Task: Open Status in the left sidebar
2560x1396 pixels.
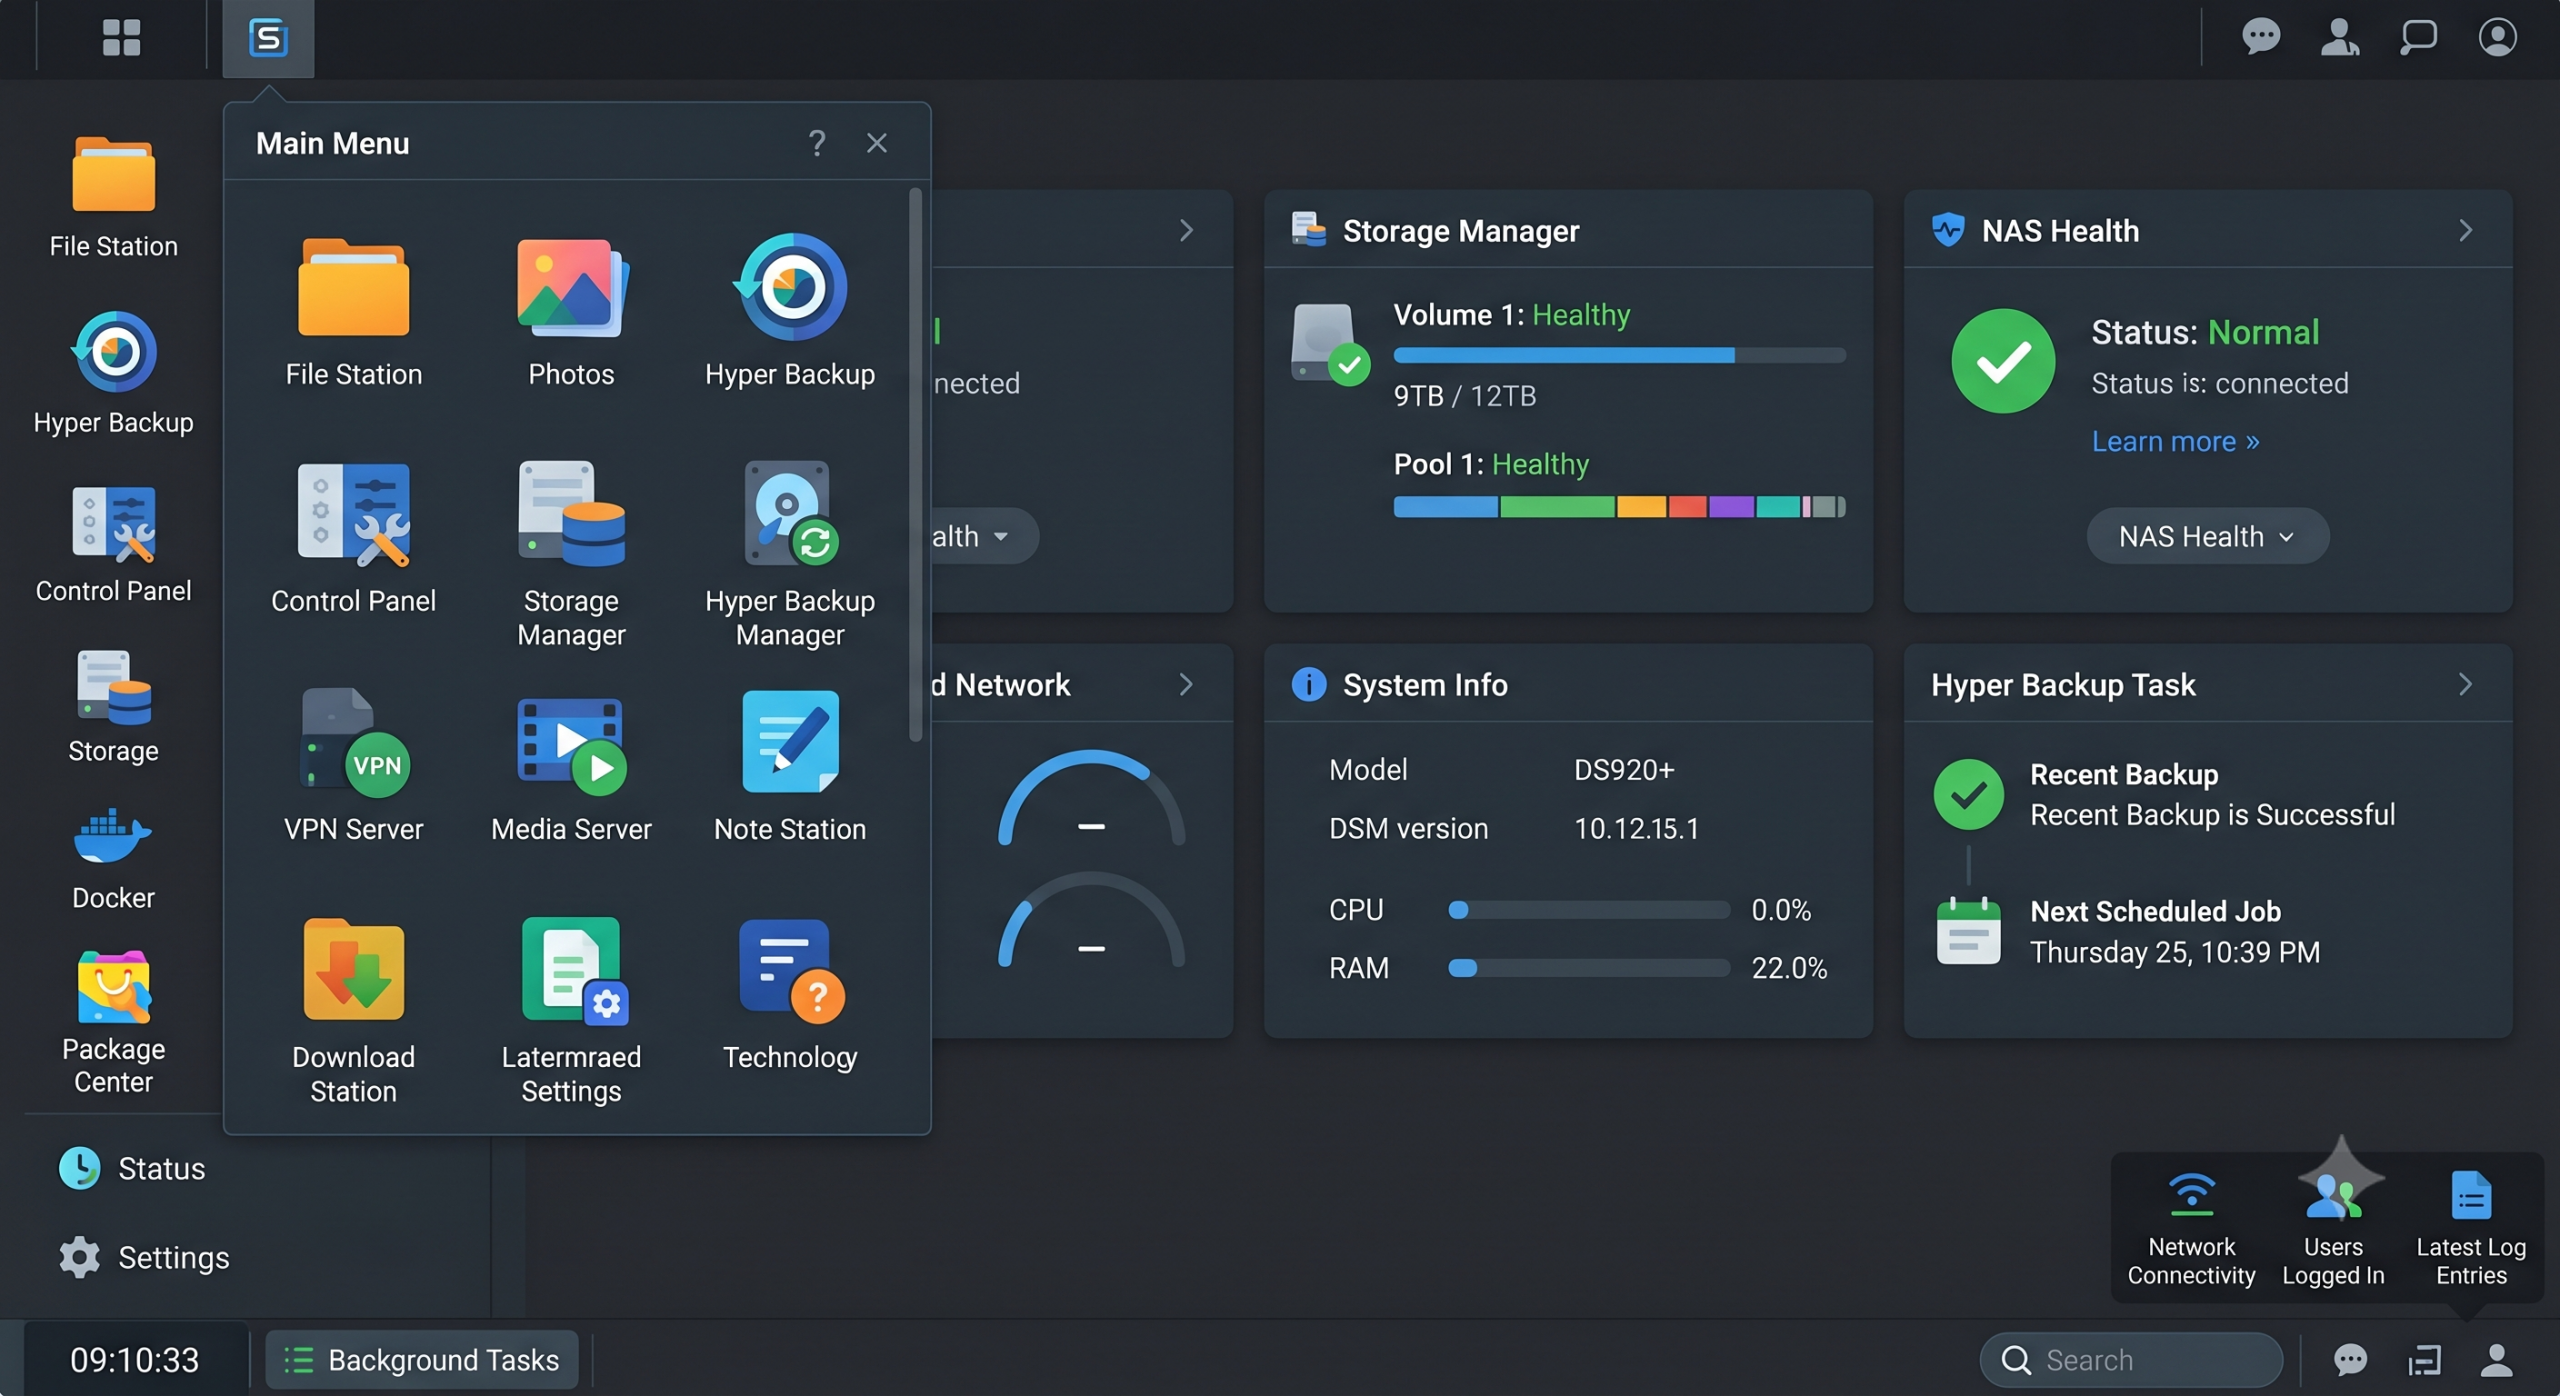Action: pos(132,1168)
